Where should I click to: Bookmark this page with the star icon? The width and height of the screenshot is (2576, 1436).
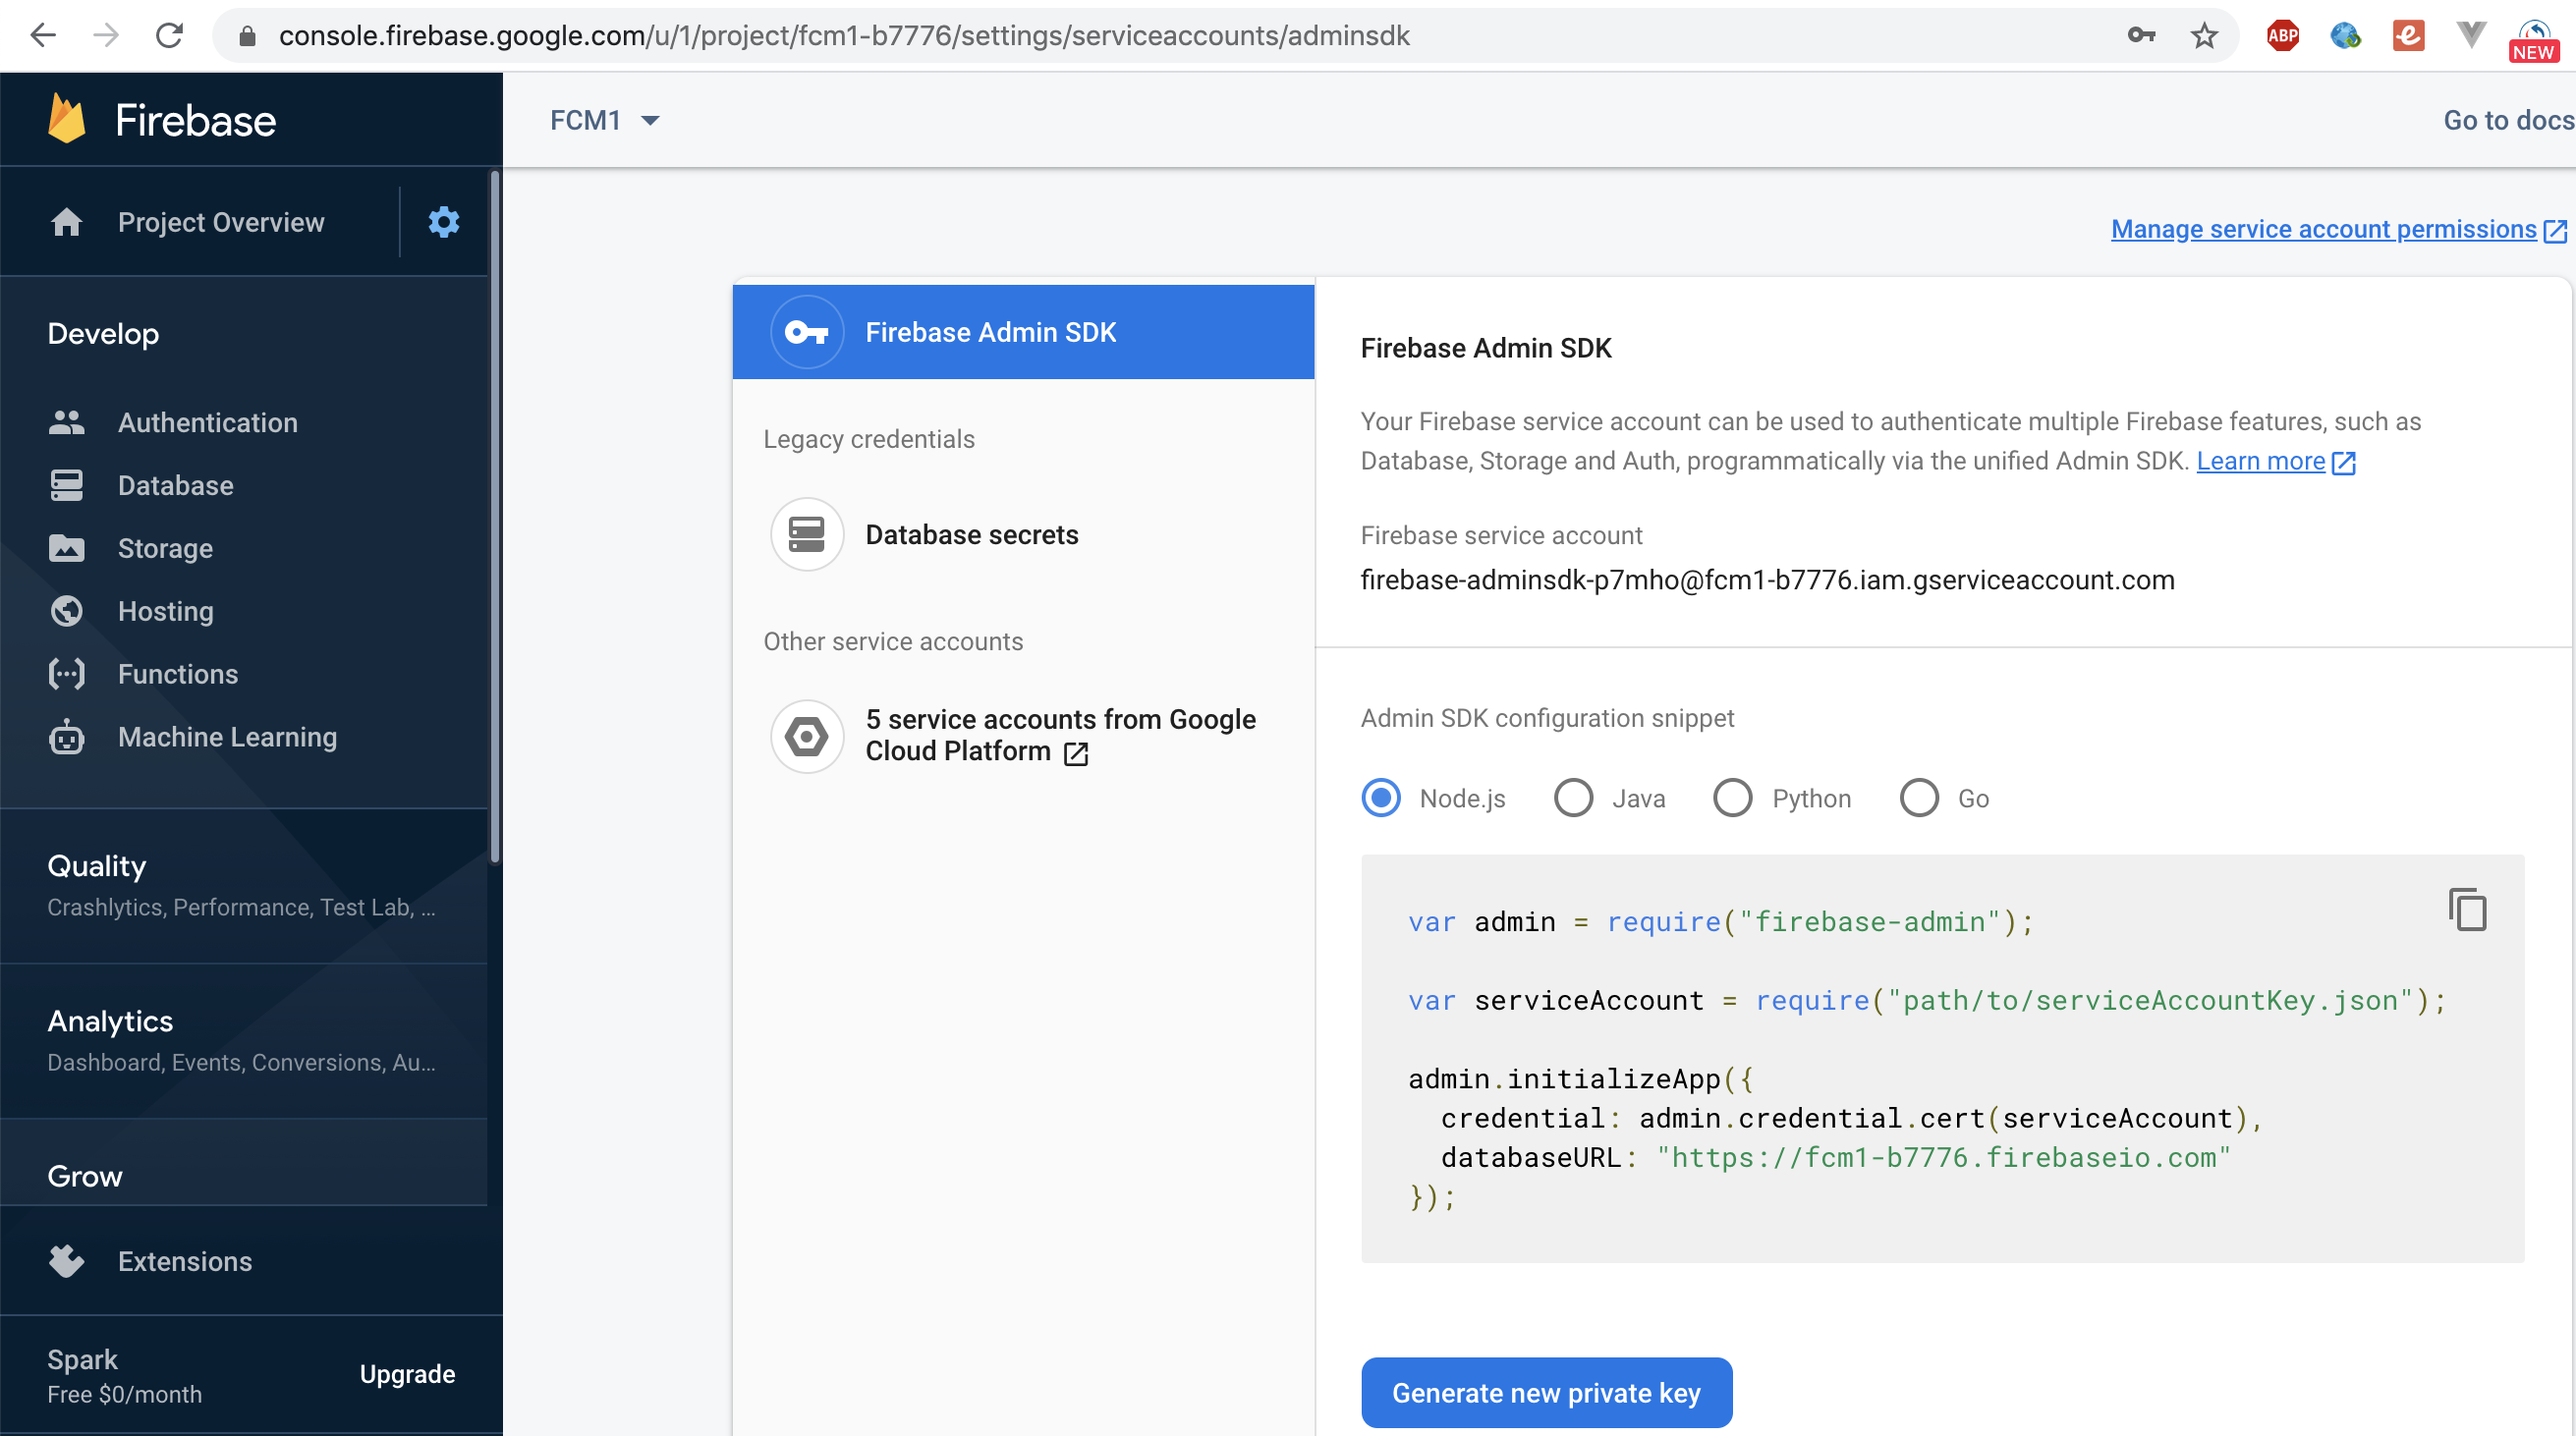pos(2204,36)
